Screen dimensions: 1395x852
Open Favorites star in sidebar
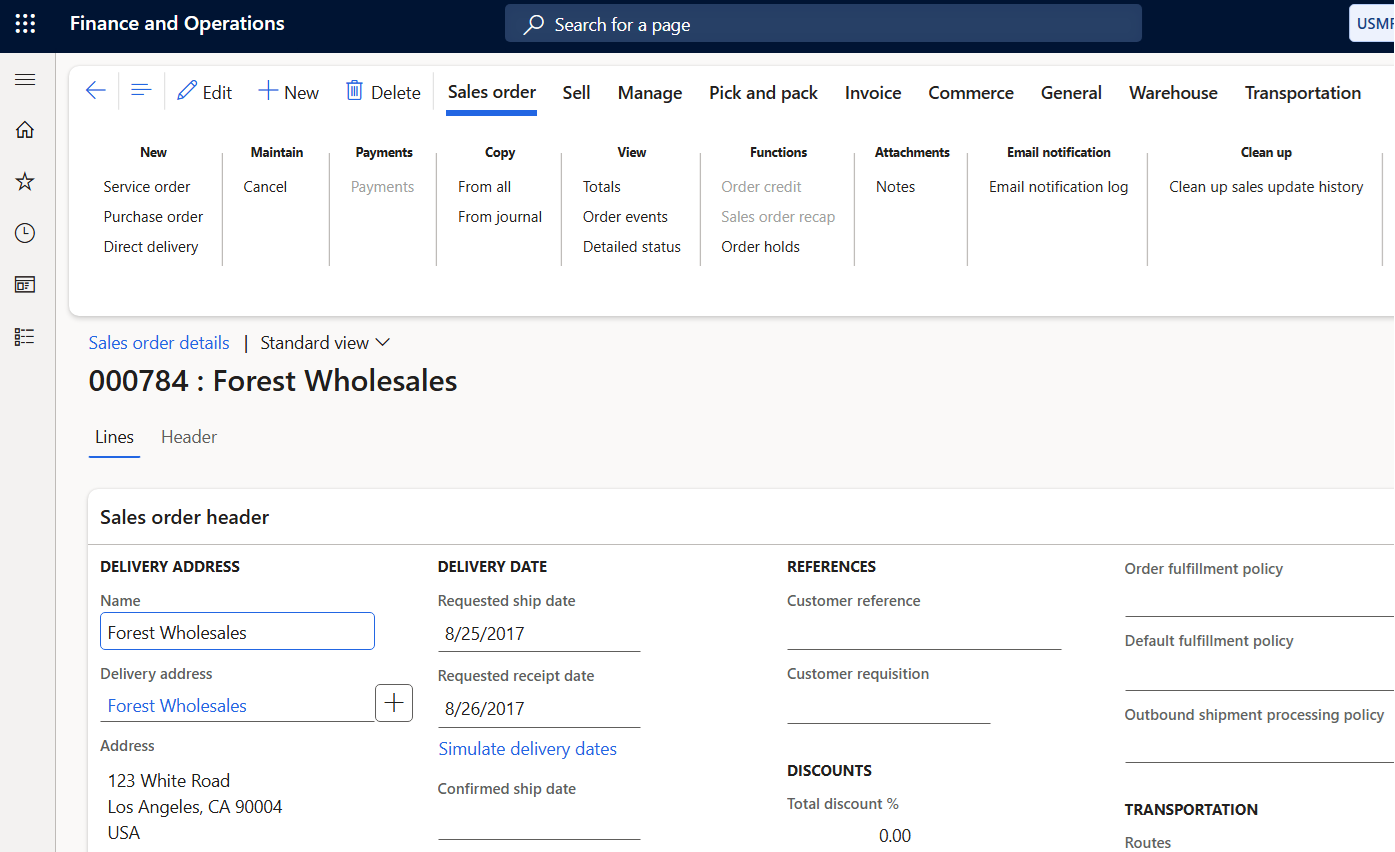tap(25, 181)
